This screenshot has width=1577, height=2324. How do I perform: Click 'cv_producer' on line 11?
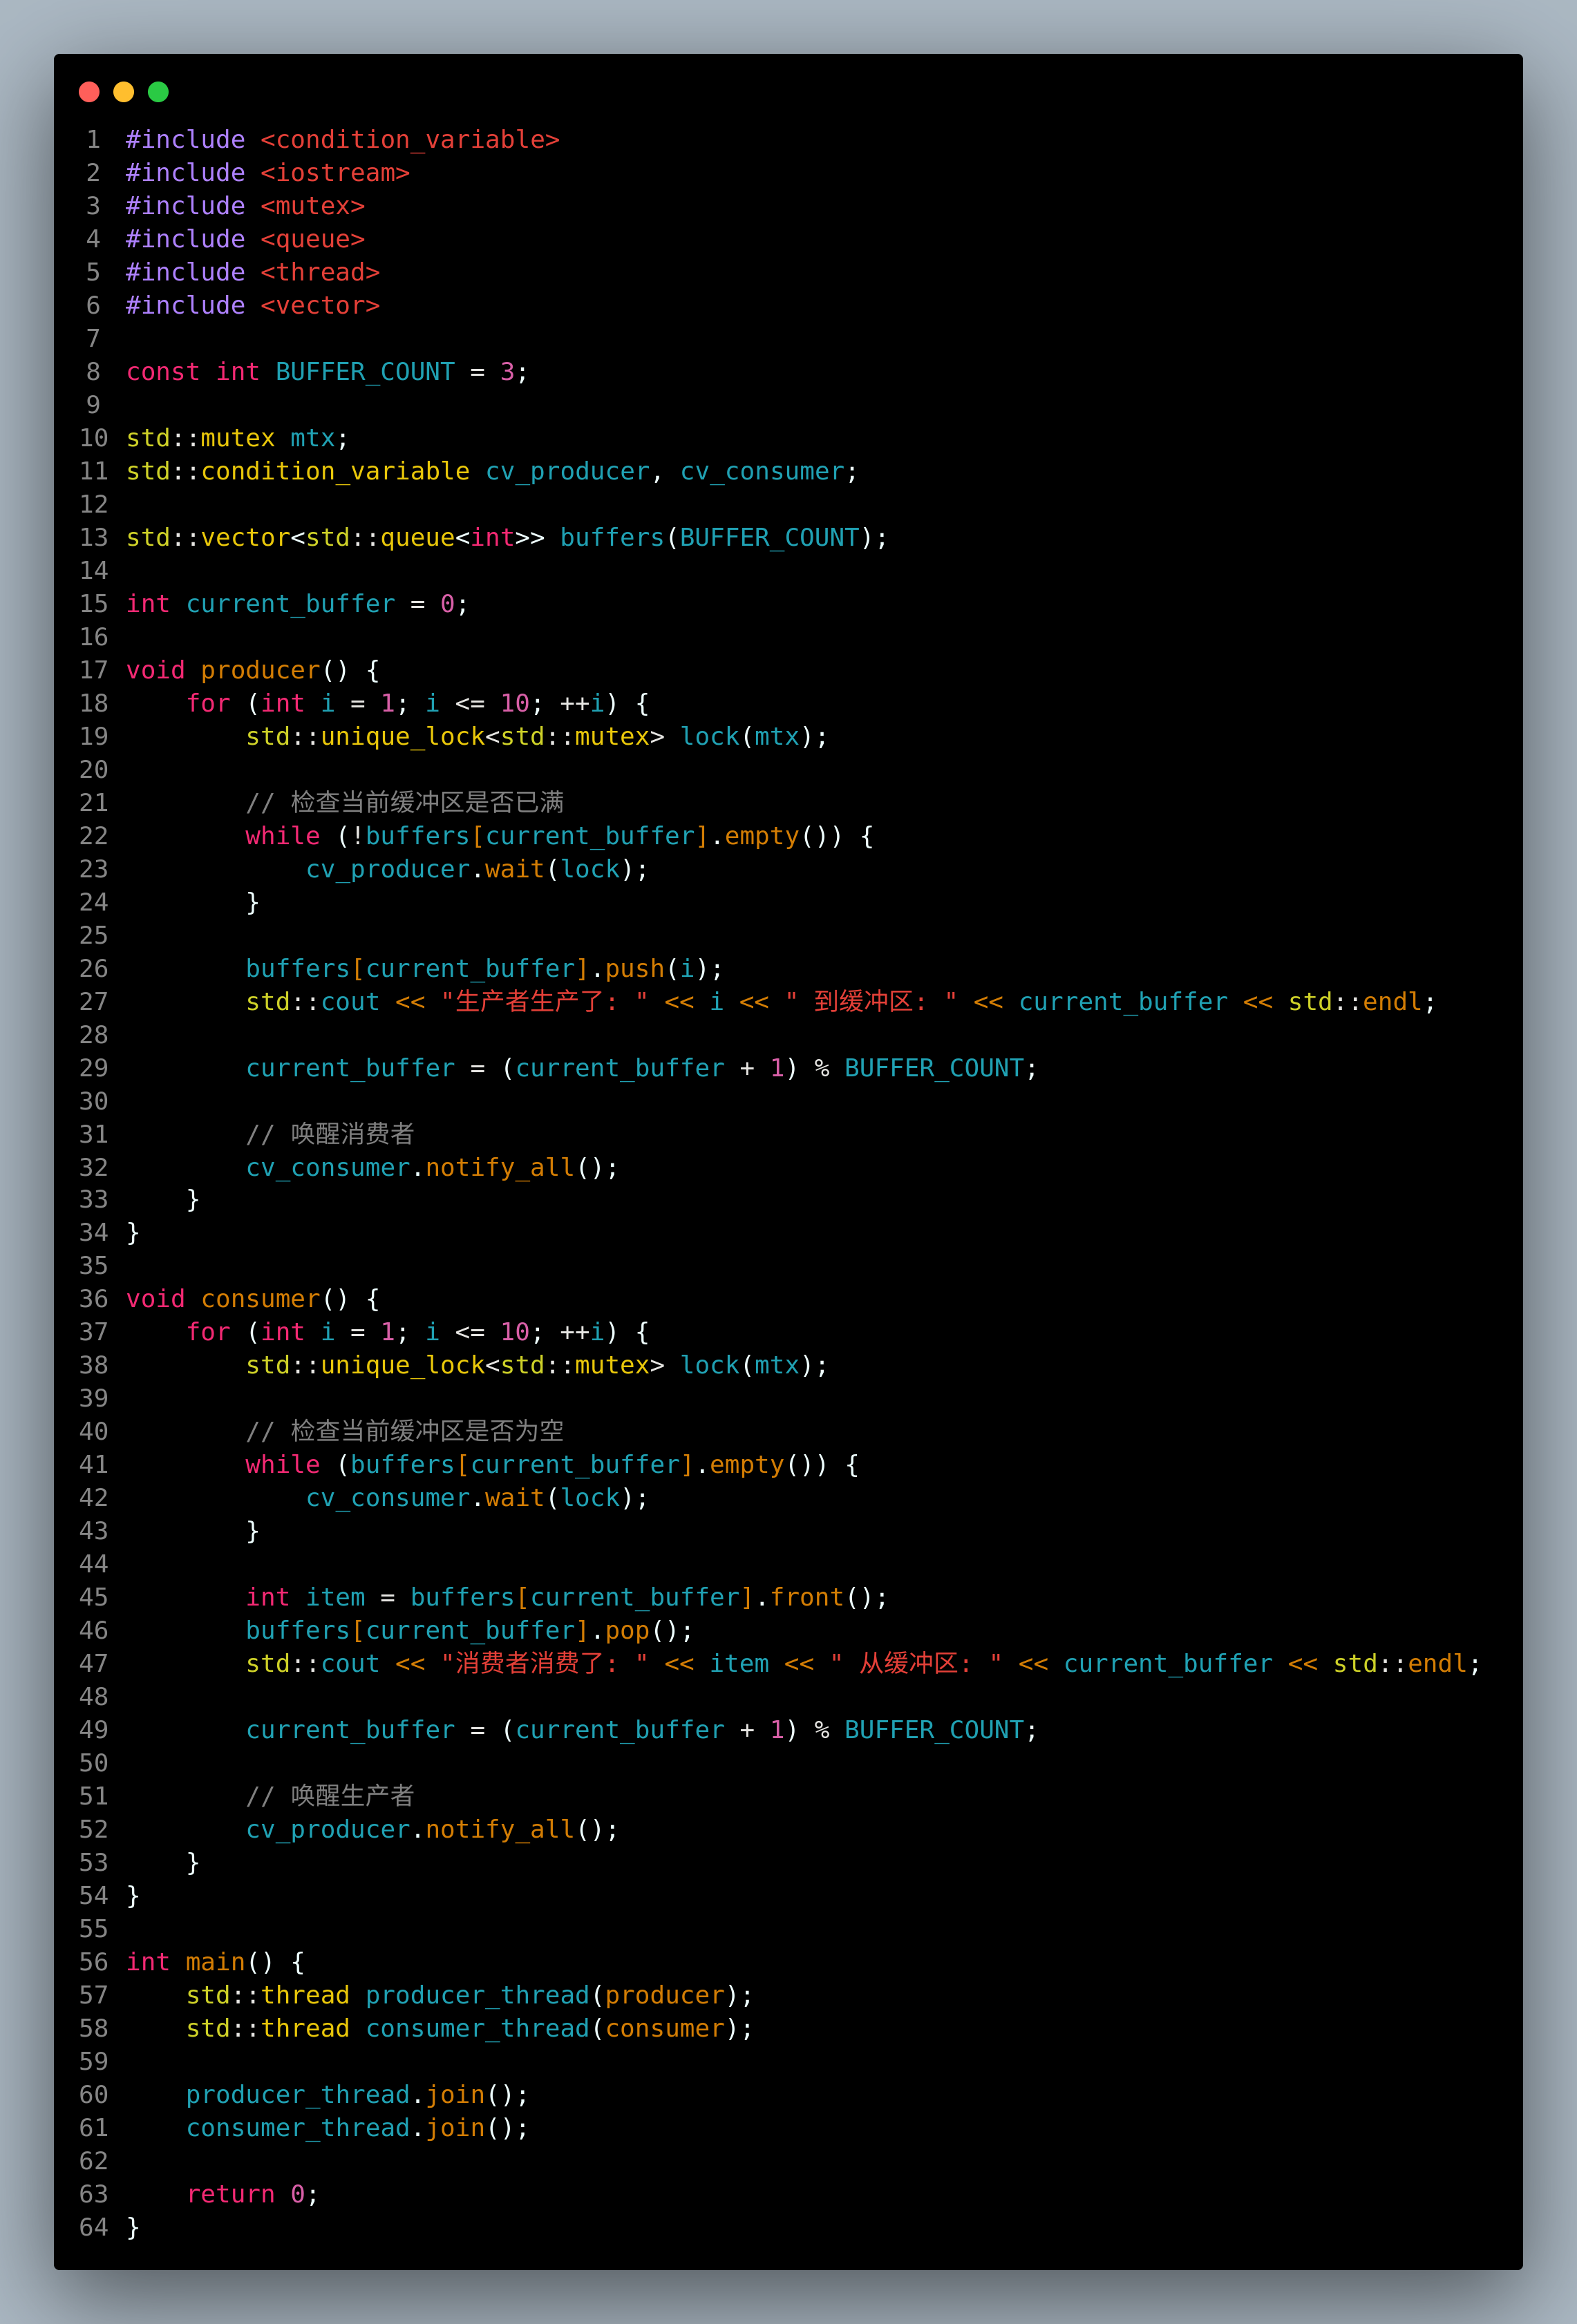pos(567,471)
